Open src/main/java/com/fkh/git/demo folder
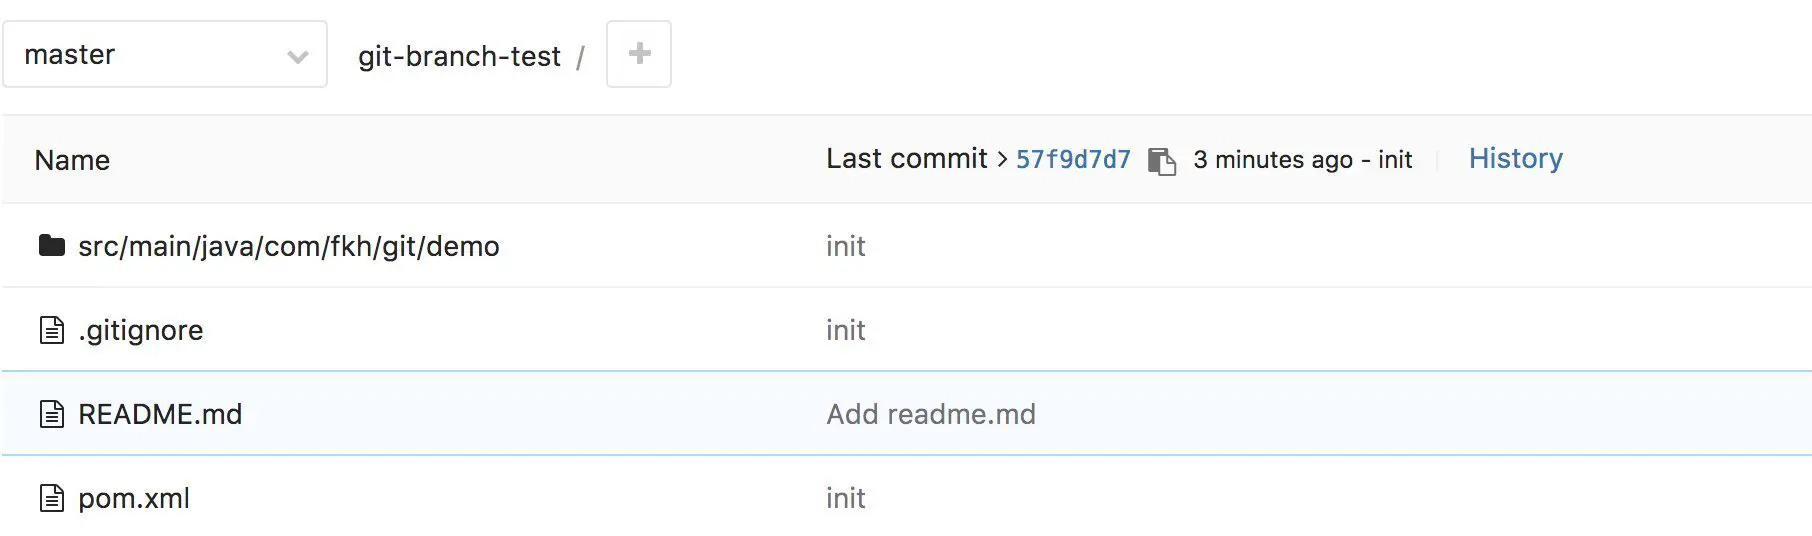The height and width of the screenshot is (536, 1812). (288, 247)
